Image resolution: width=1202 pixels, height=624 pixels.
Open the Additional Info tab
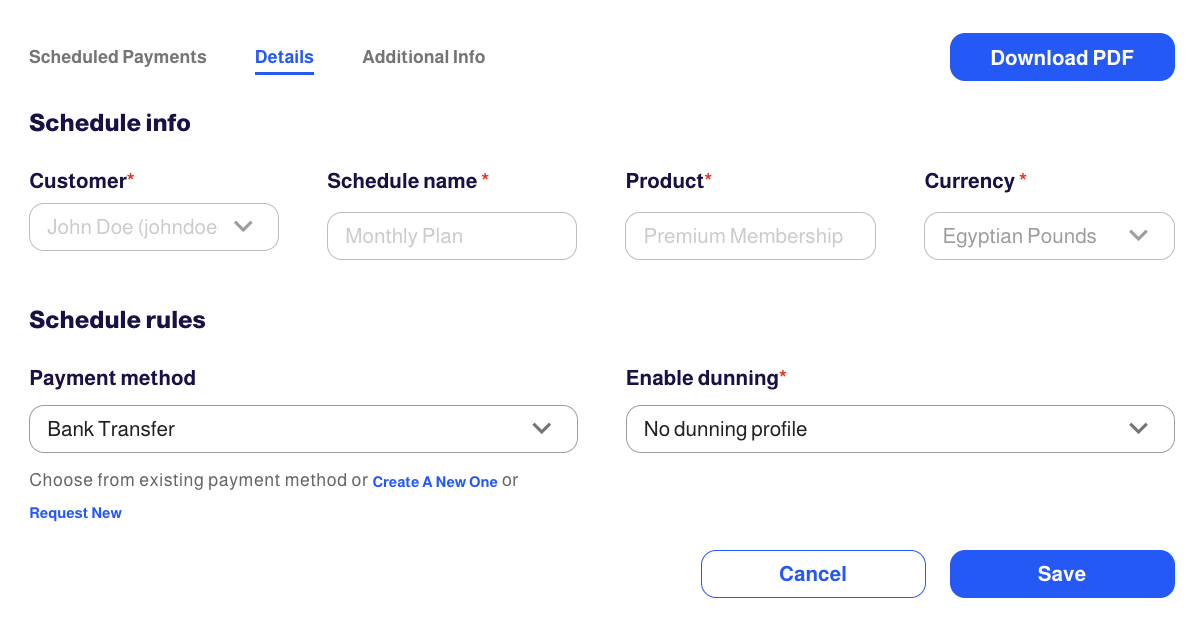point(424,57)
